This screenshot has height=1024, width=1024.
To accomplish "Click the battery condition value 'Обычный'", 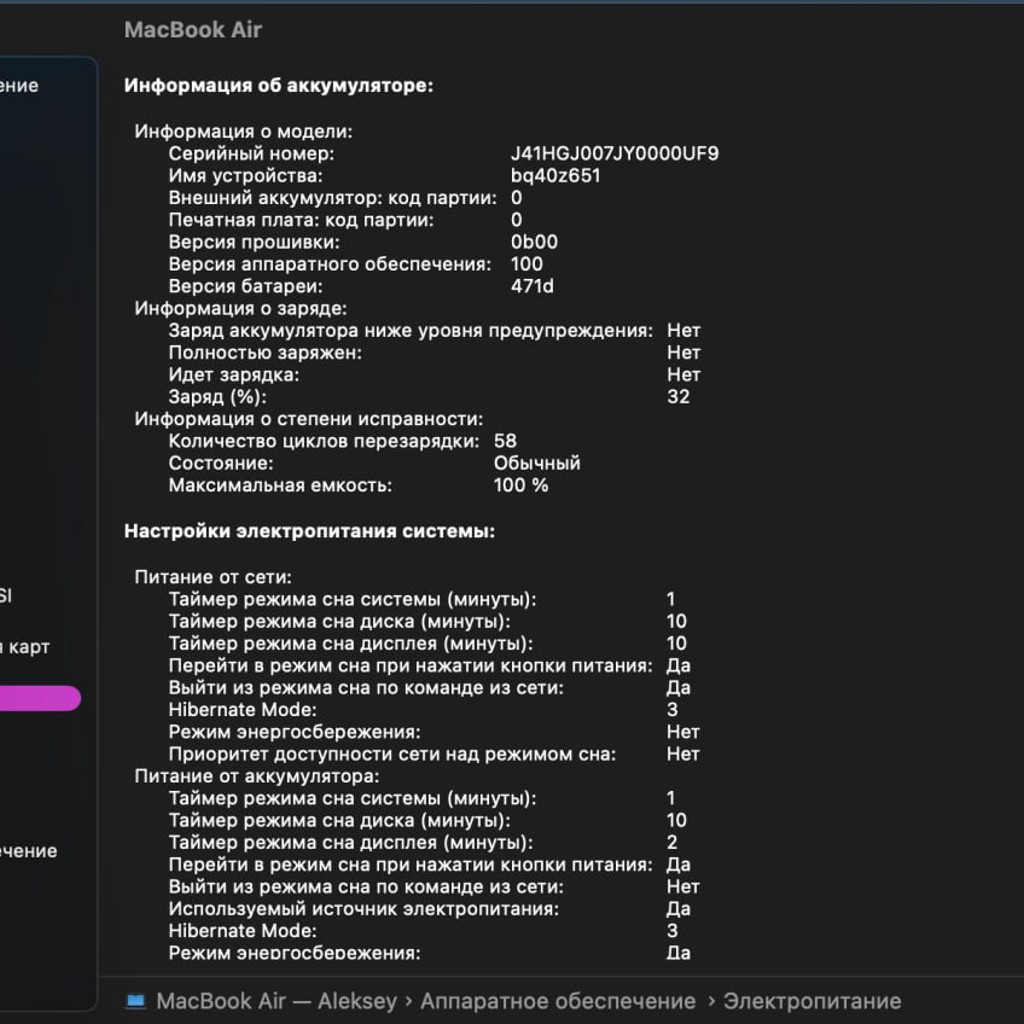I will tap(537, 463).
